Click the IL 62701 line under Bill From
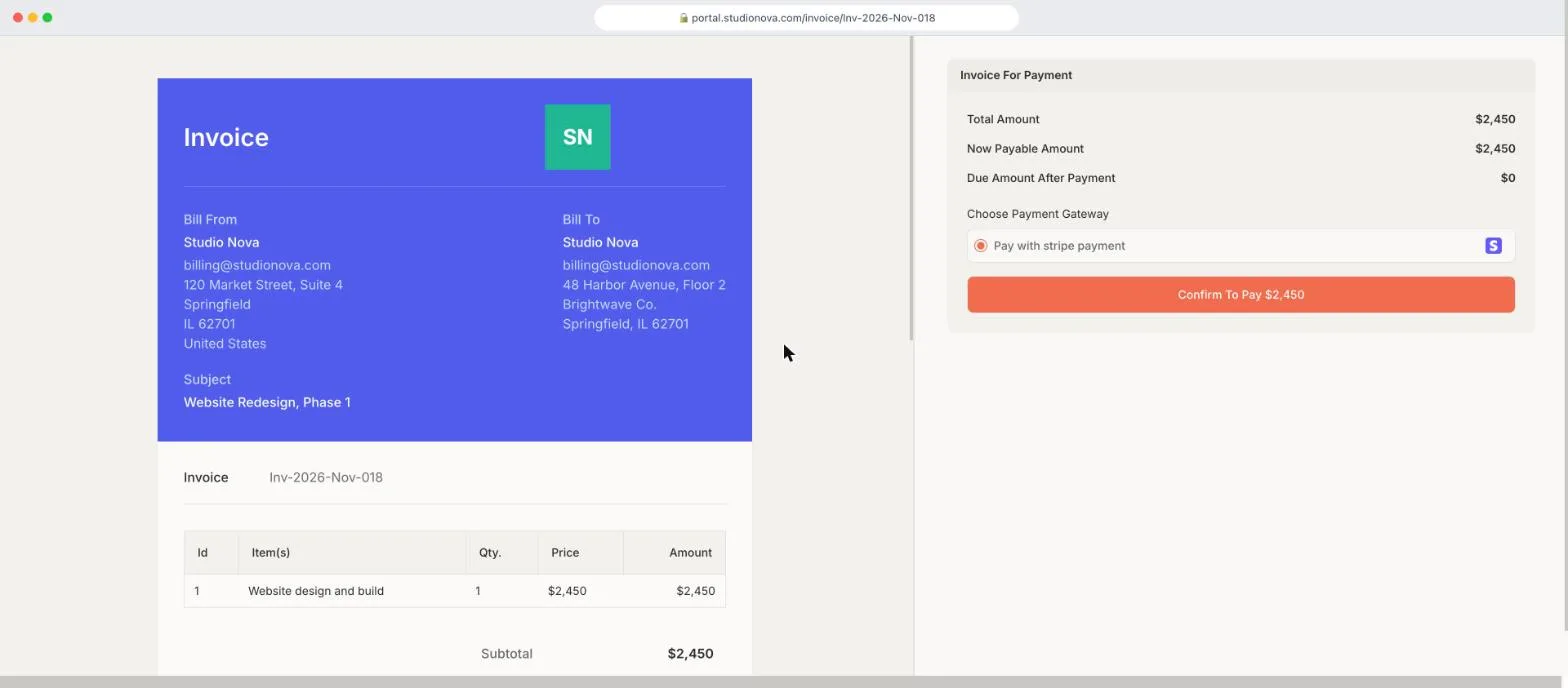1568x688 pixels. (210, 324)
